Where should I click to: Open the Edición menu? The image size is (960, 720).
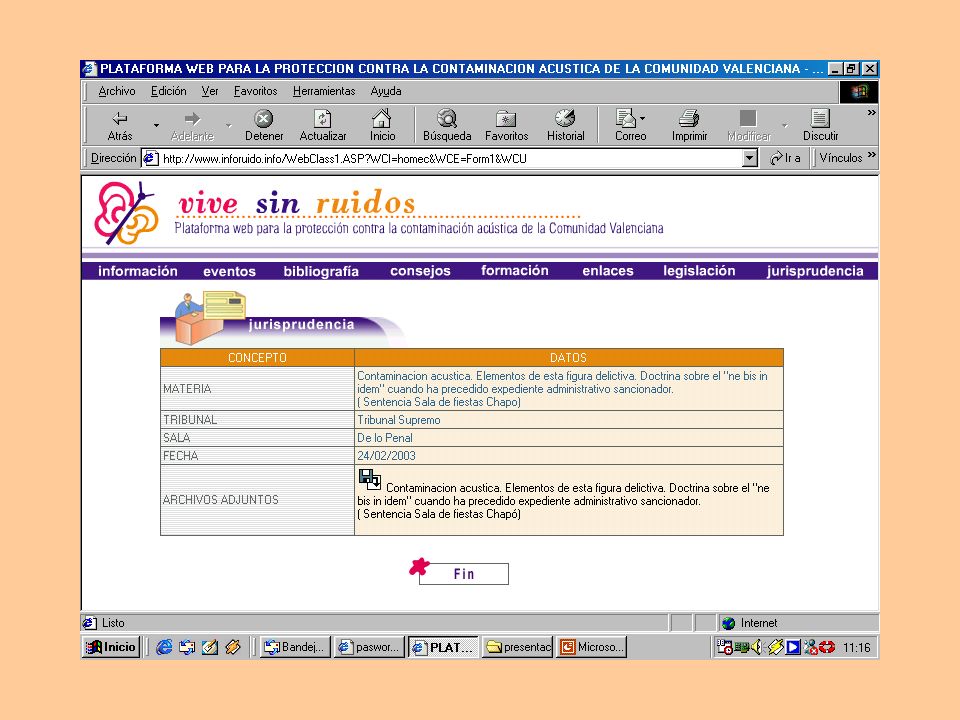(x=168, y=91)
